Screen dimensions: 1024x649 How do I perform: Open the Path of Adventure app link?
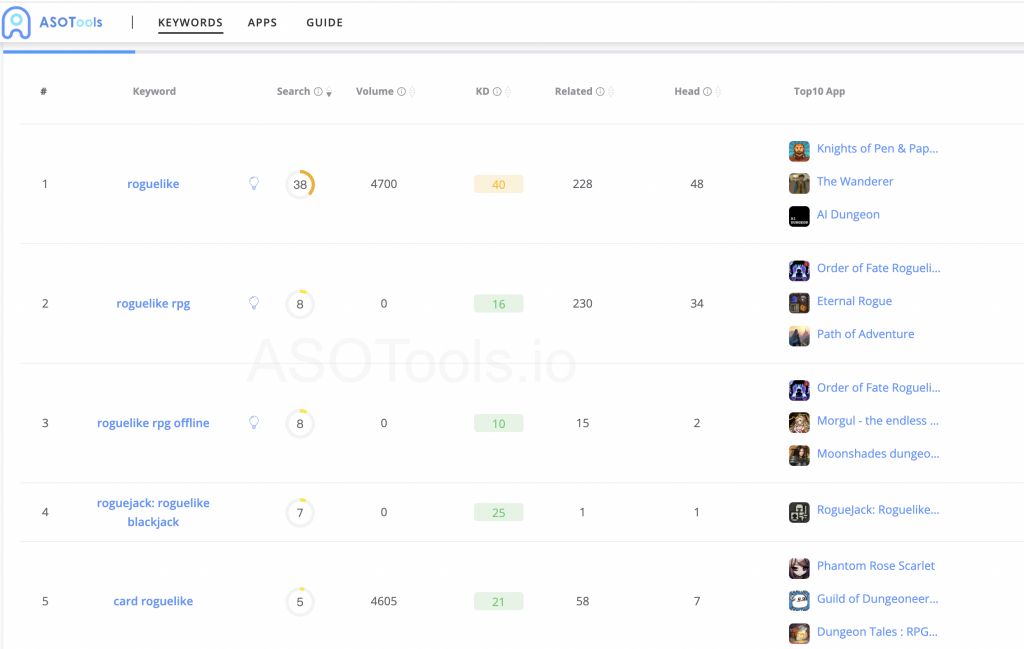click(865, 334)
